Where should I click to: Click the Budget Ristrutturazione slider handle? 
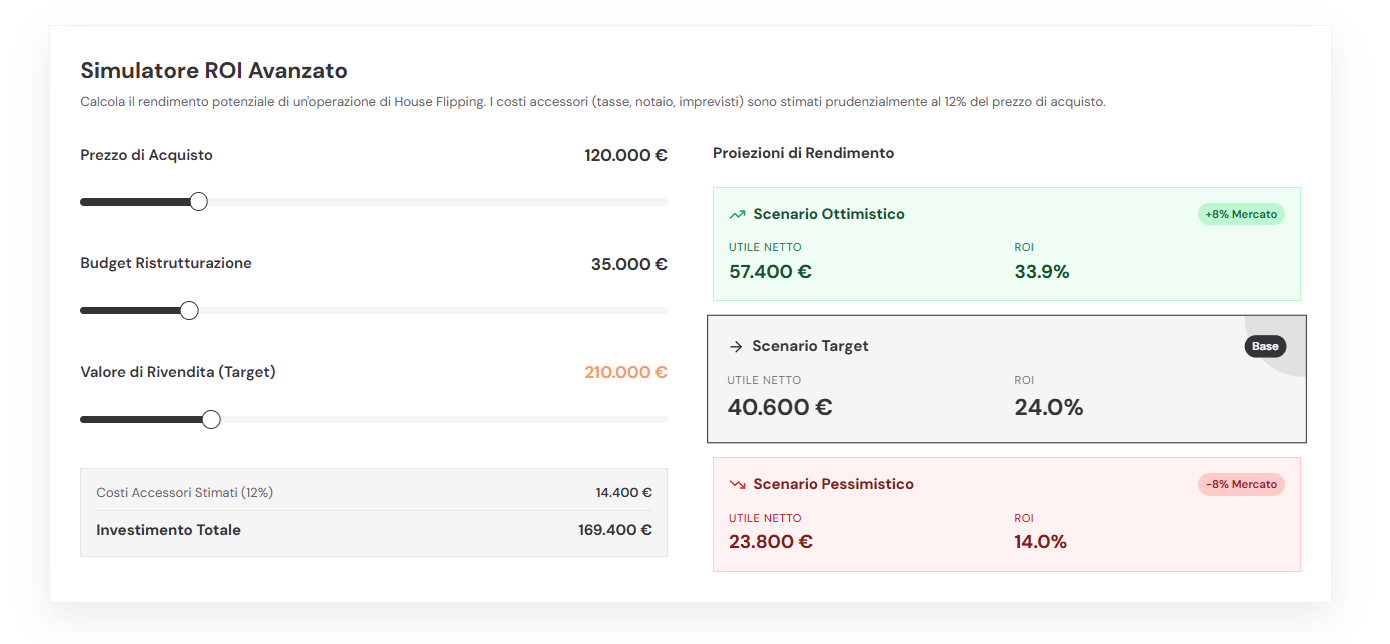point(189,310)
